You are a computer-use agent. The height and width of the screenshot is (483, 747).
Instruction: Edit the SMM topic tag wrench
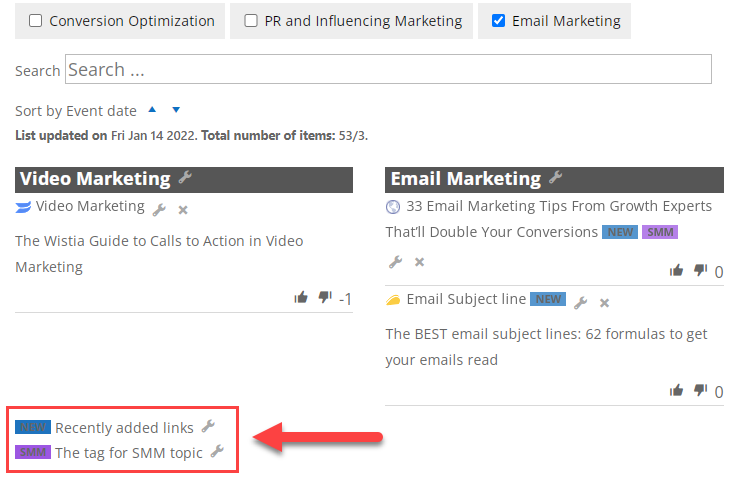(217, 451)
